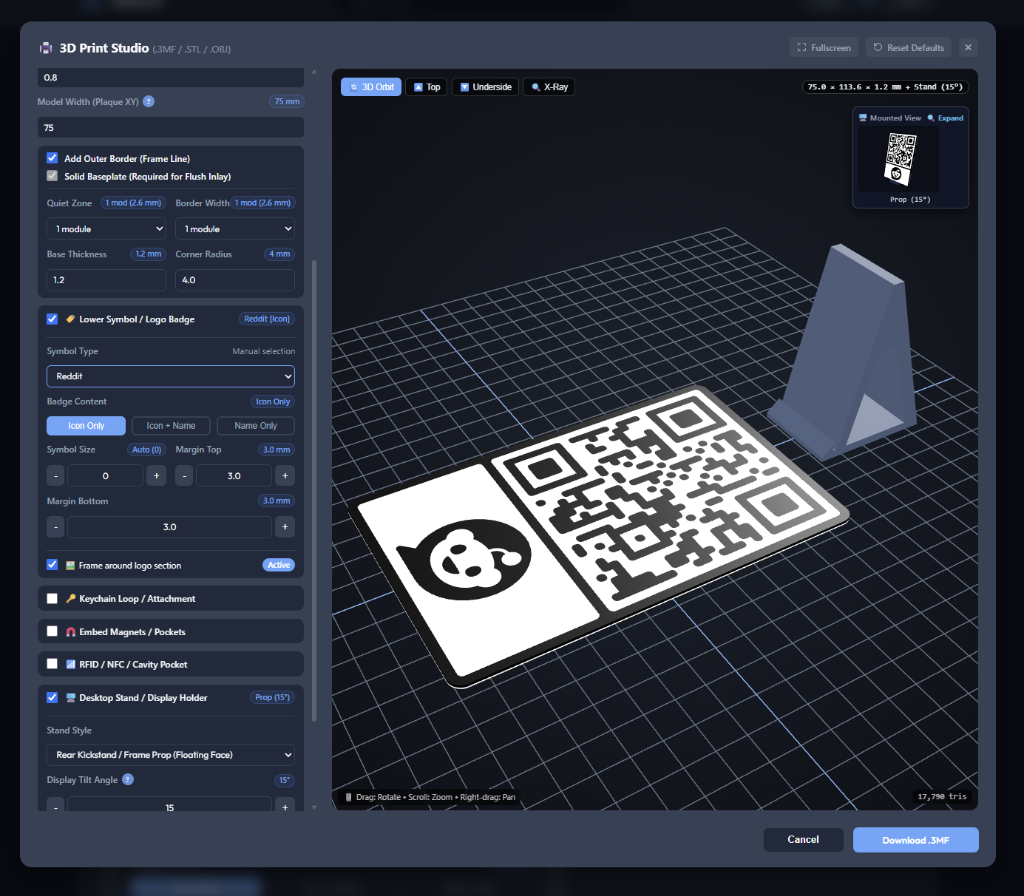The width and height of the screenshot is (1024, 896).
Task: Disable Lower Symbol / Logo Badge checkbox
Action: tap(52, 319)
